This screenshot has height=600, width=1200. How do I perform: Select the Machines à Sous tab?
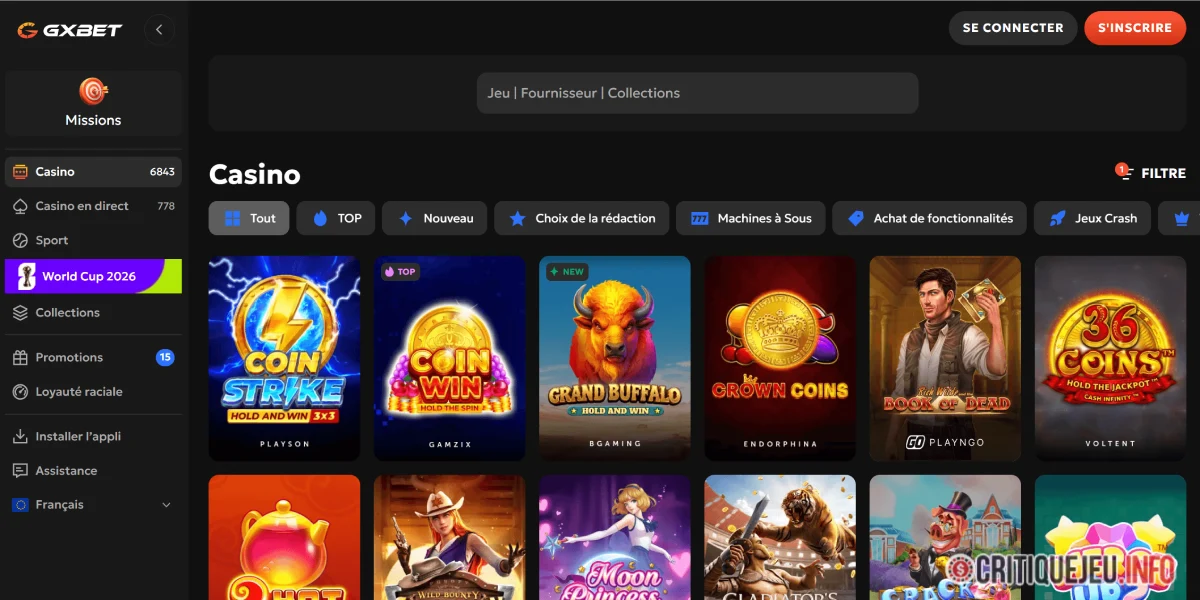pos(751,218)
